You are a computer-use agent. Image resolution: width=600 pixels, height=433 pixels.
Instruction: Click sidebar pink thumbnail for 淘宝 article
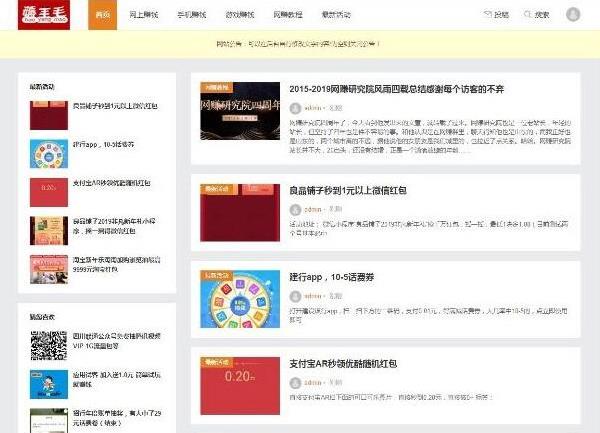(49, 269)
